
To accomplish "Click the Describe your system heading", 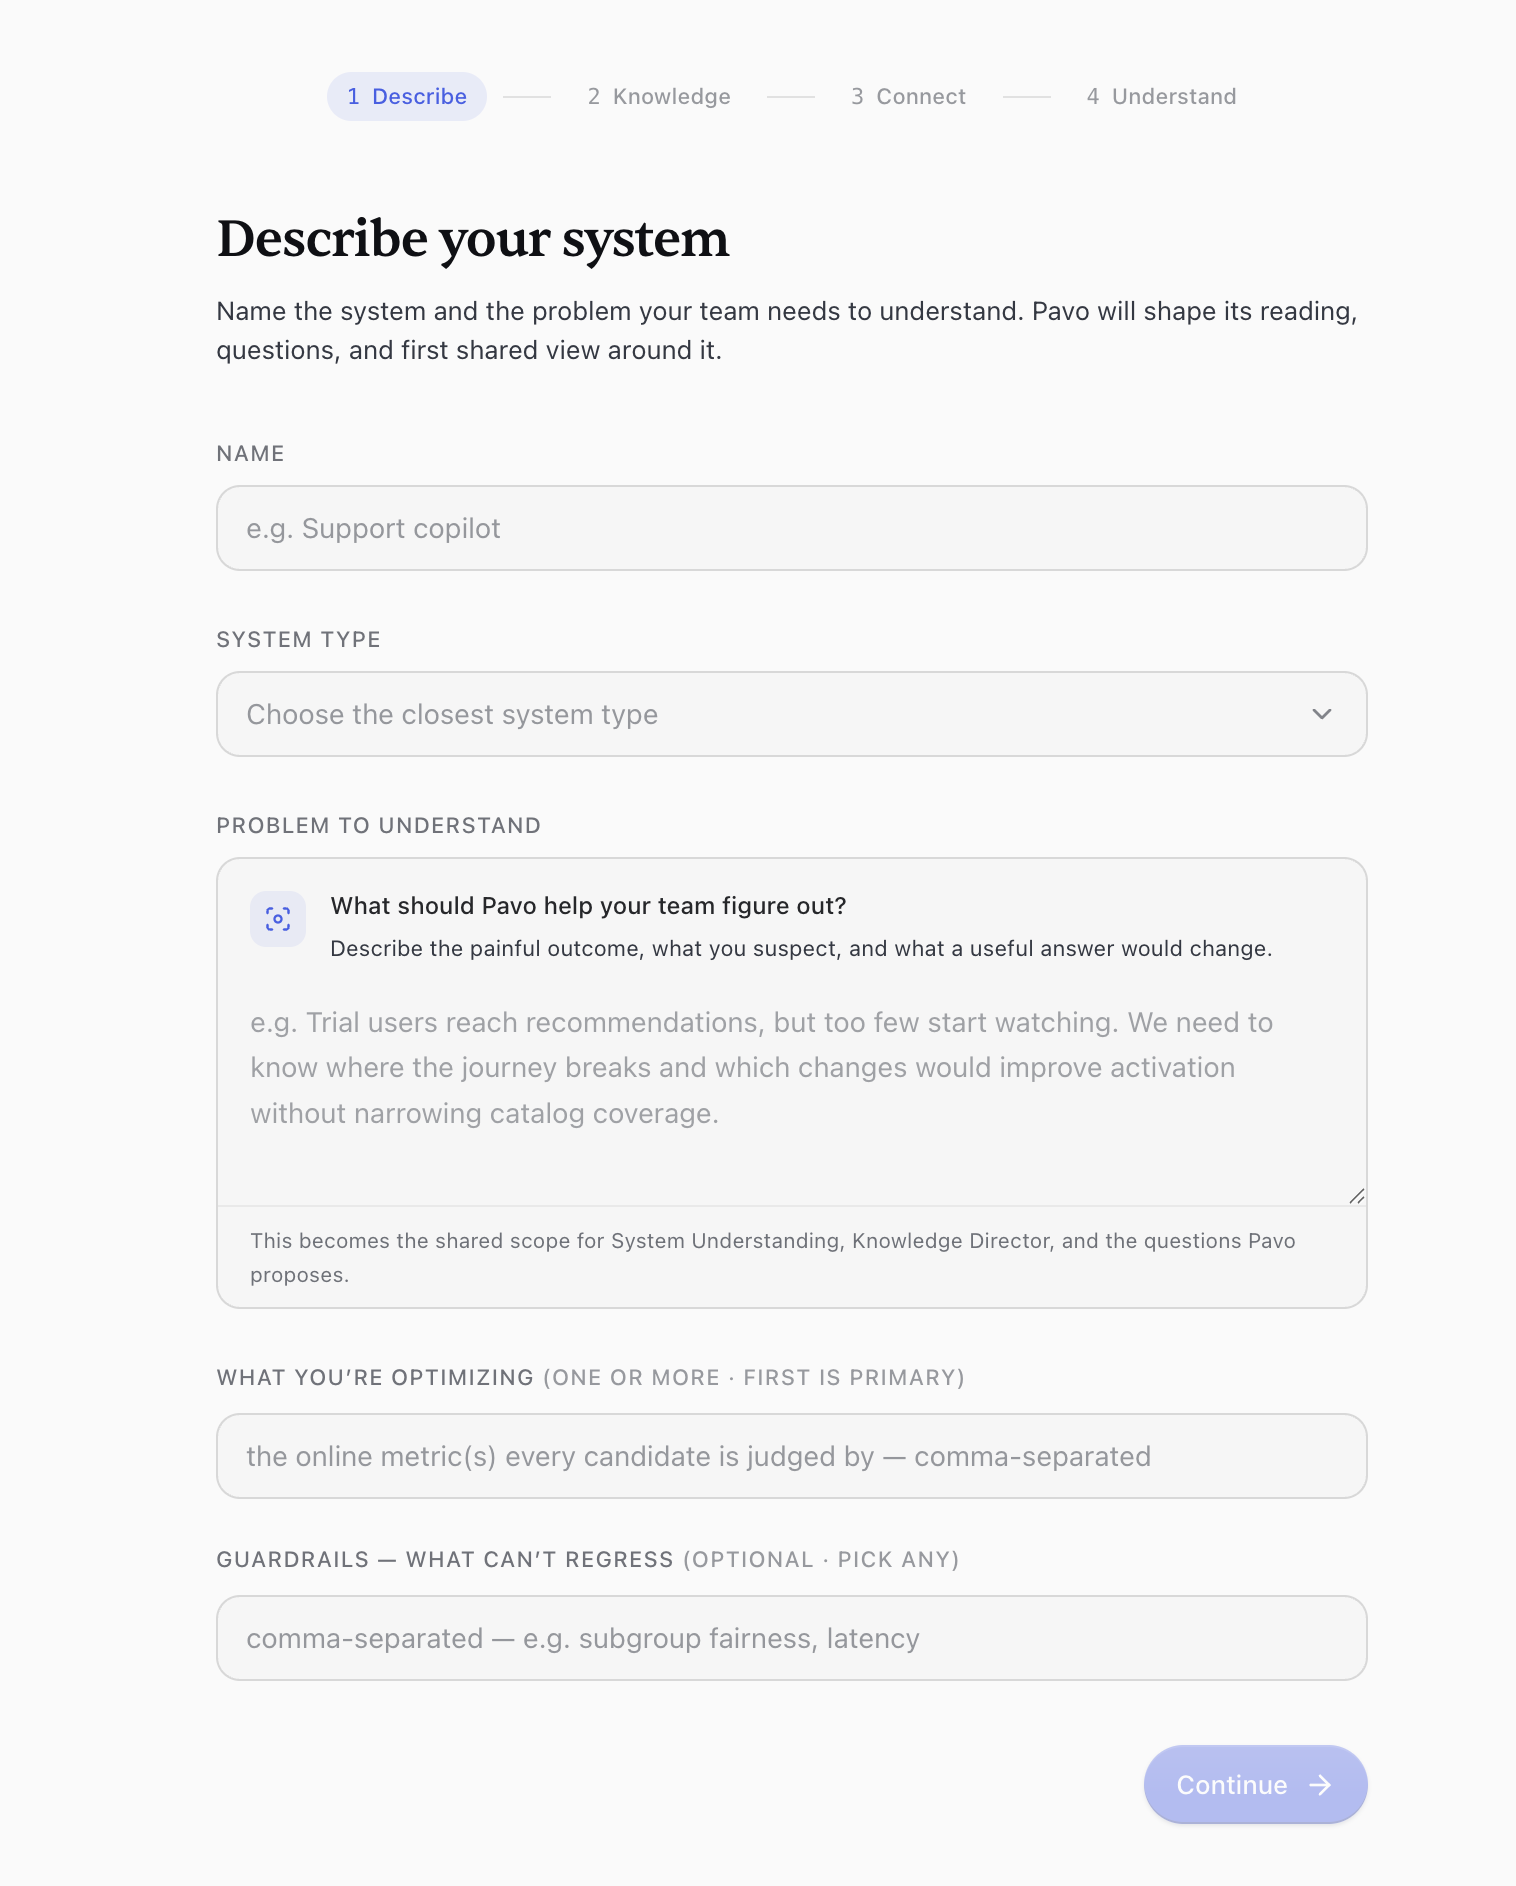I will click(x=473, y=239).
